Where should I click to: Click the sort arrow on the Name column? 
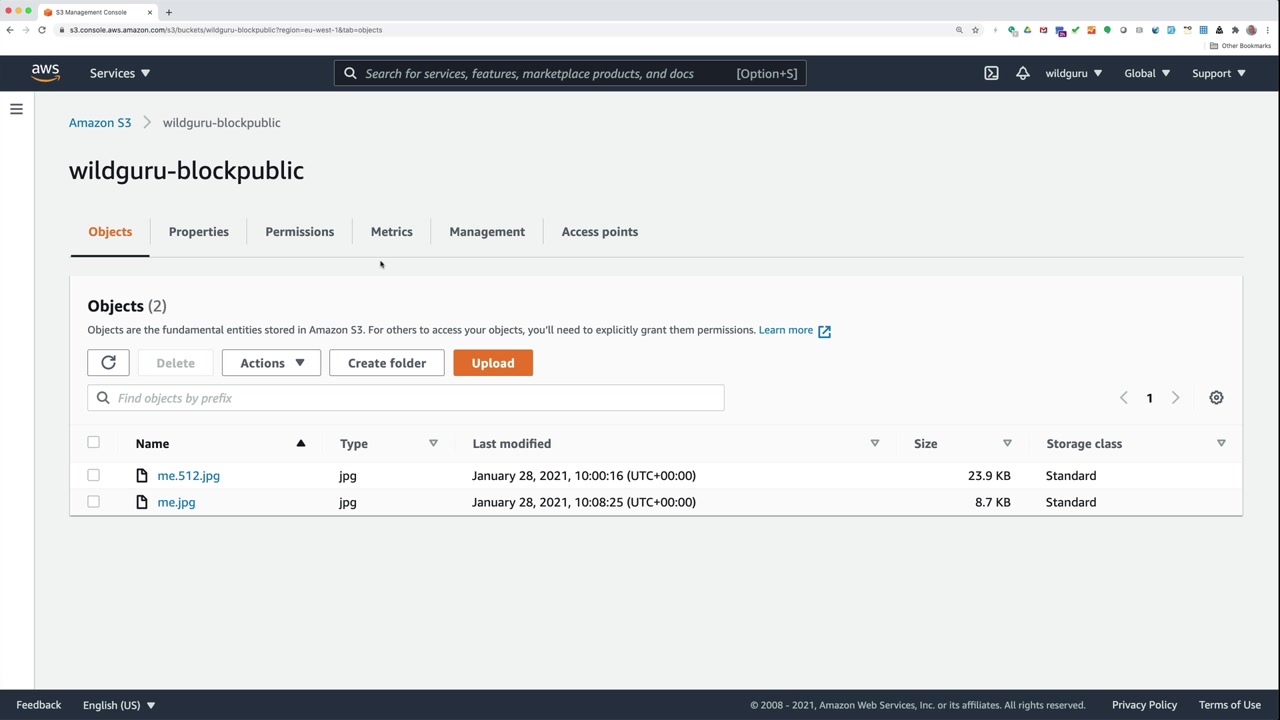click(x=300, y=443)
